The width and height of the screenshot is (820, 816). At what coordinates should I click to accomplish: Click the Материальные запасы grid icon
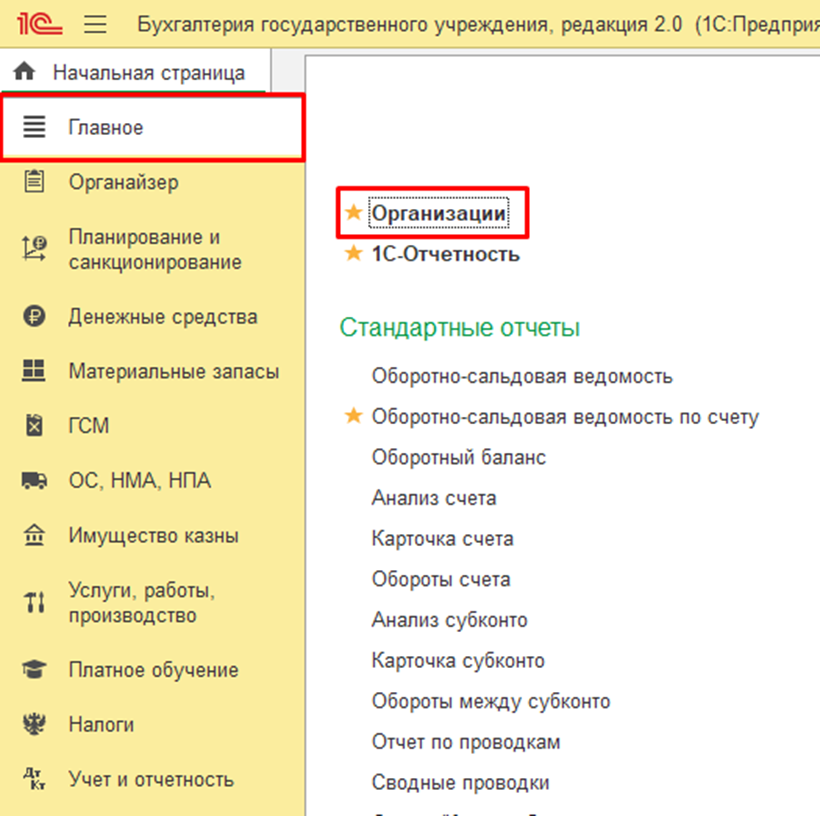click(x=34, y=370)
